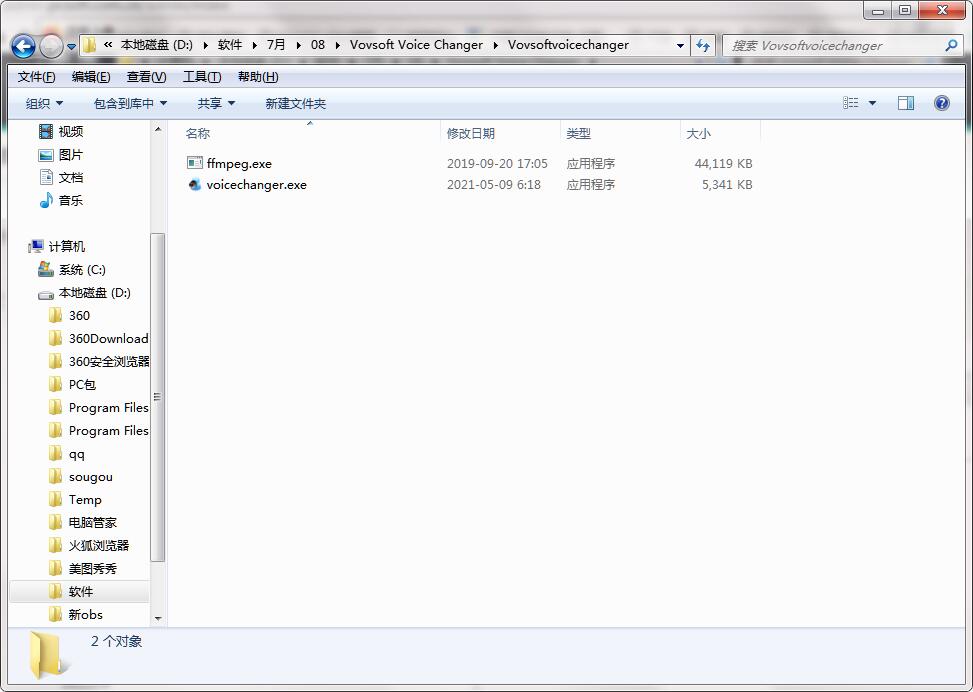Open the 查看(V) menu
The image size is (973, 692).
146,77
